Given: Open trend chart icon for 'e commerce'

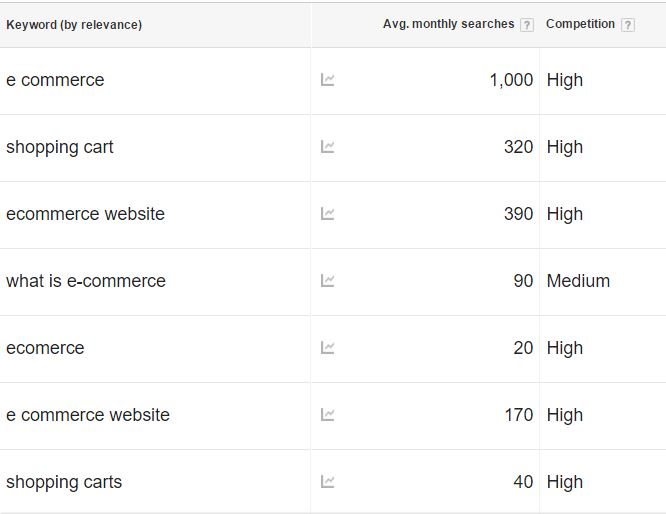Looking at the screenshot, I should pyautogui.click(x=327, y=80).
